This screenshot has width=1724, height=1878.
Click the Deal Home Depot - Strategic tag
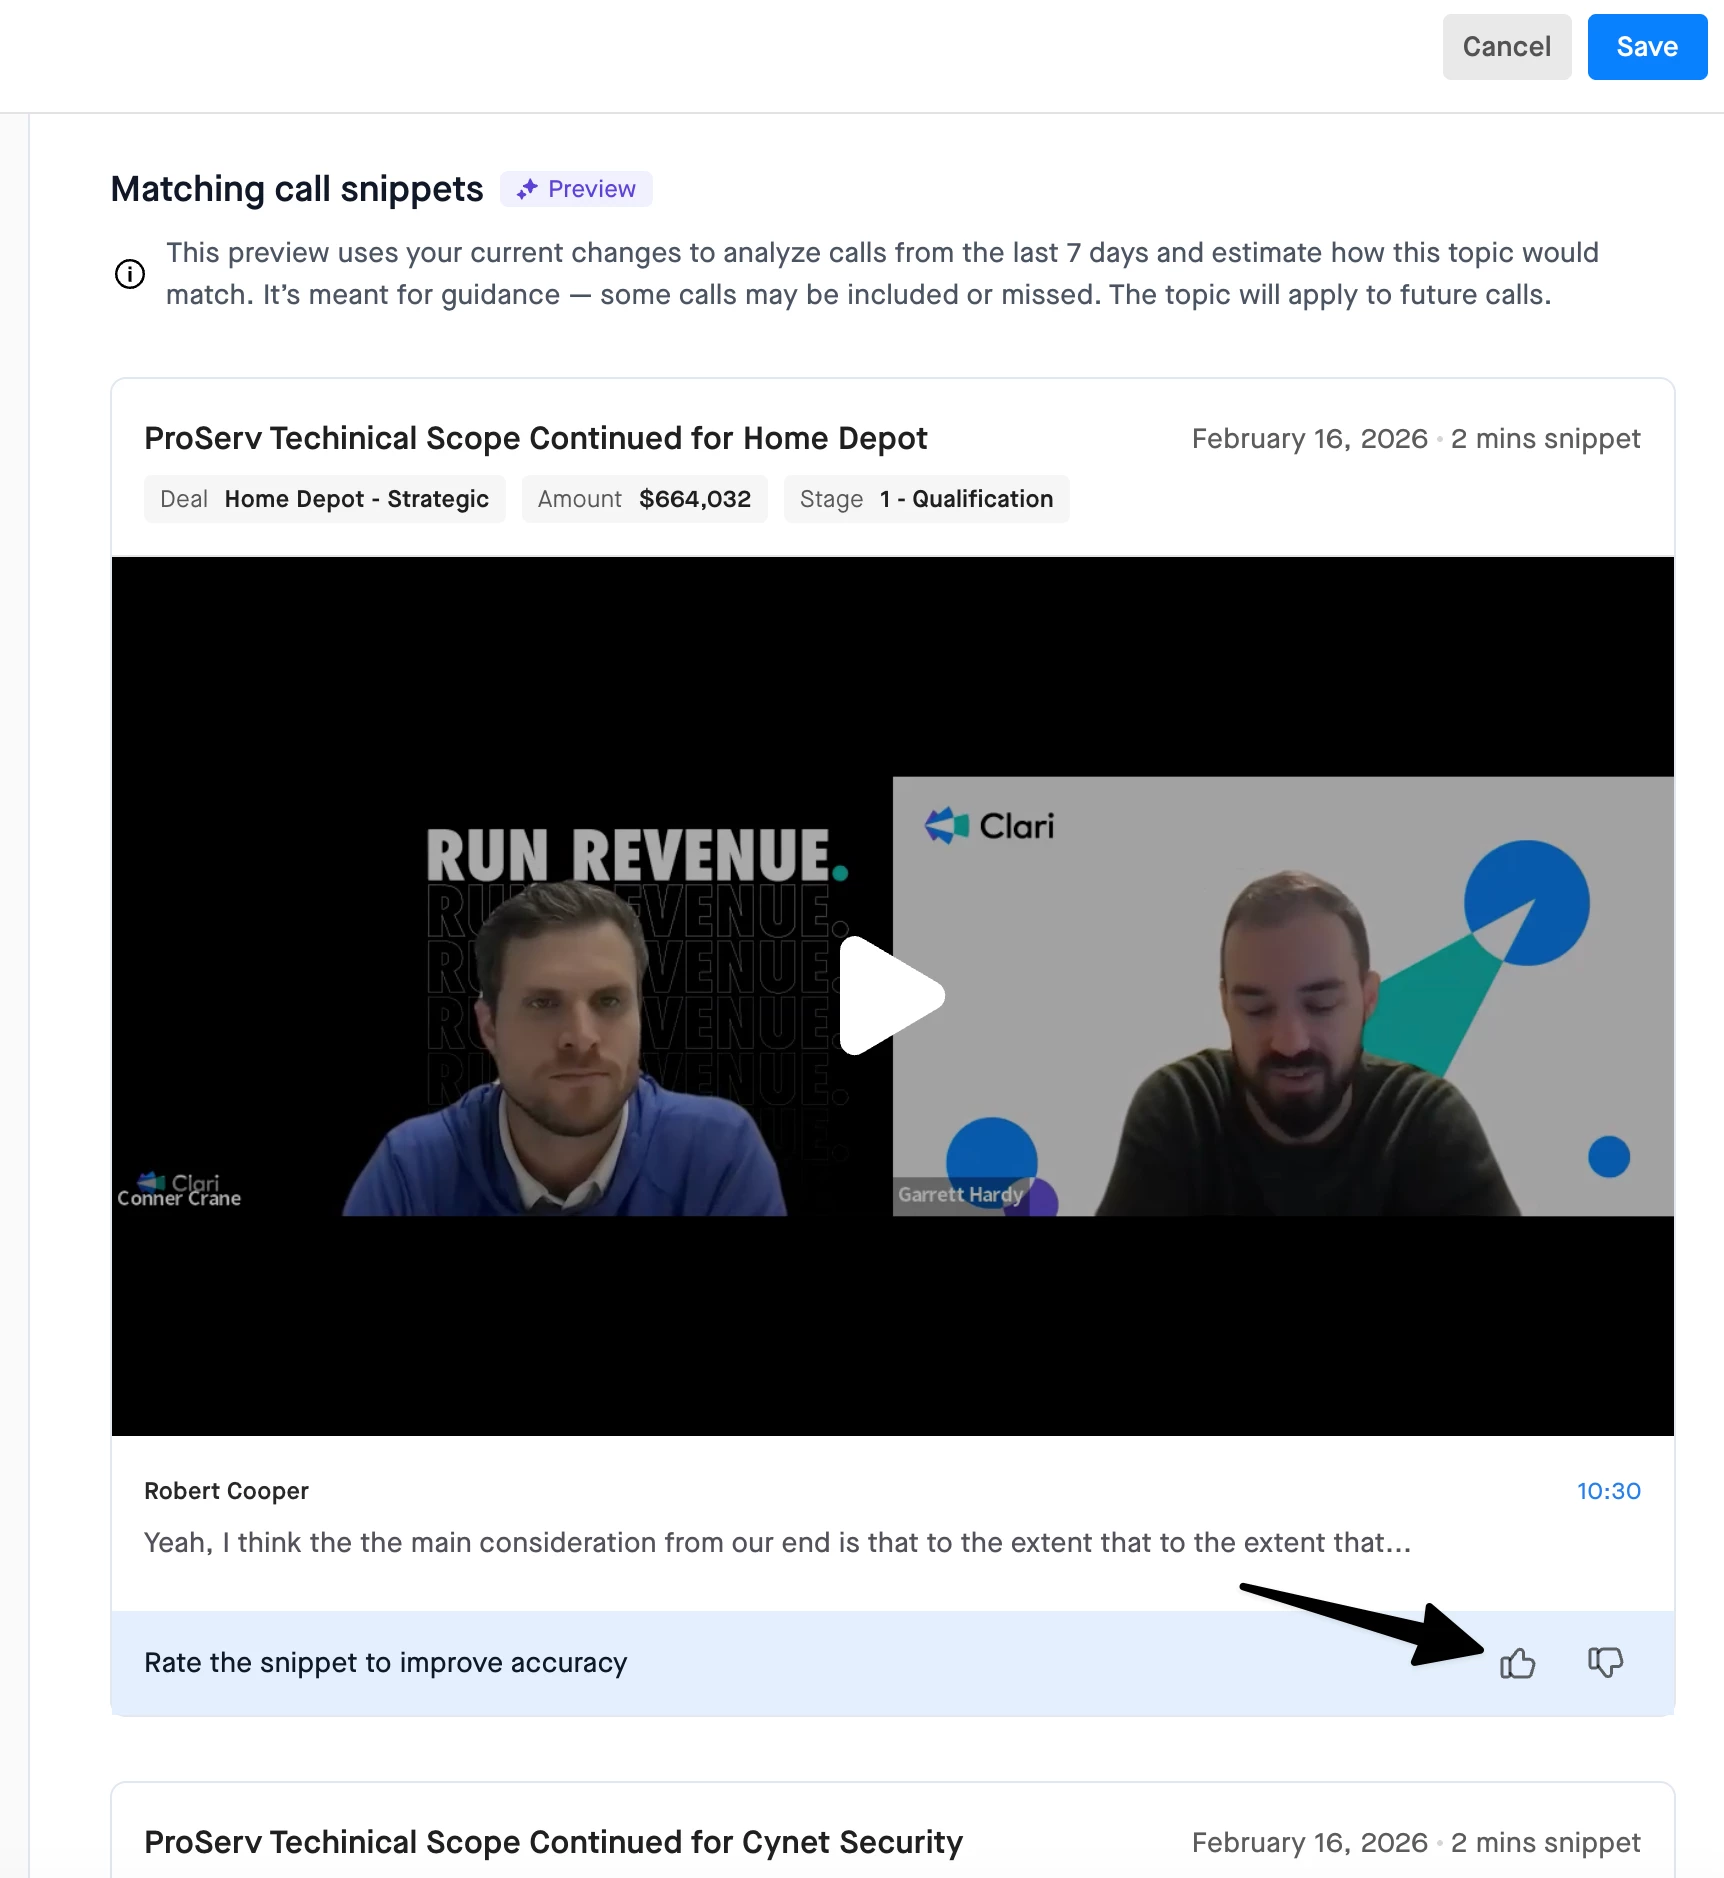[324, 499]
